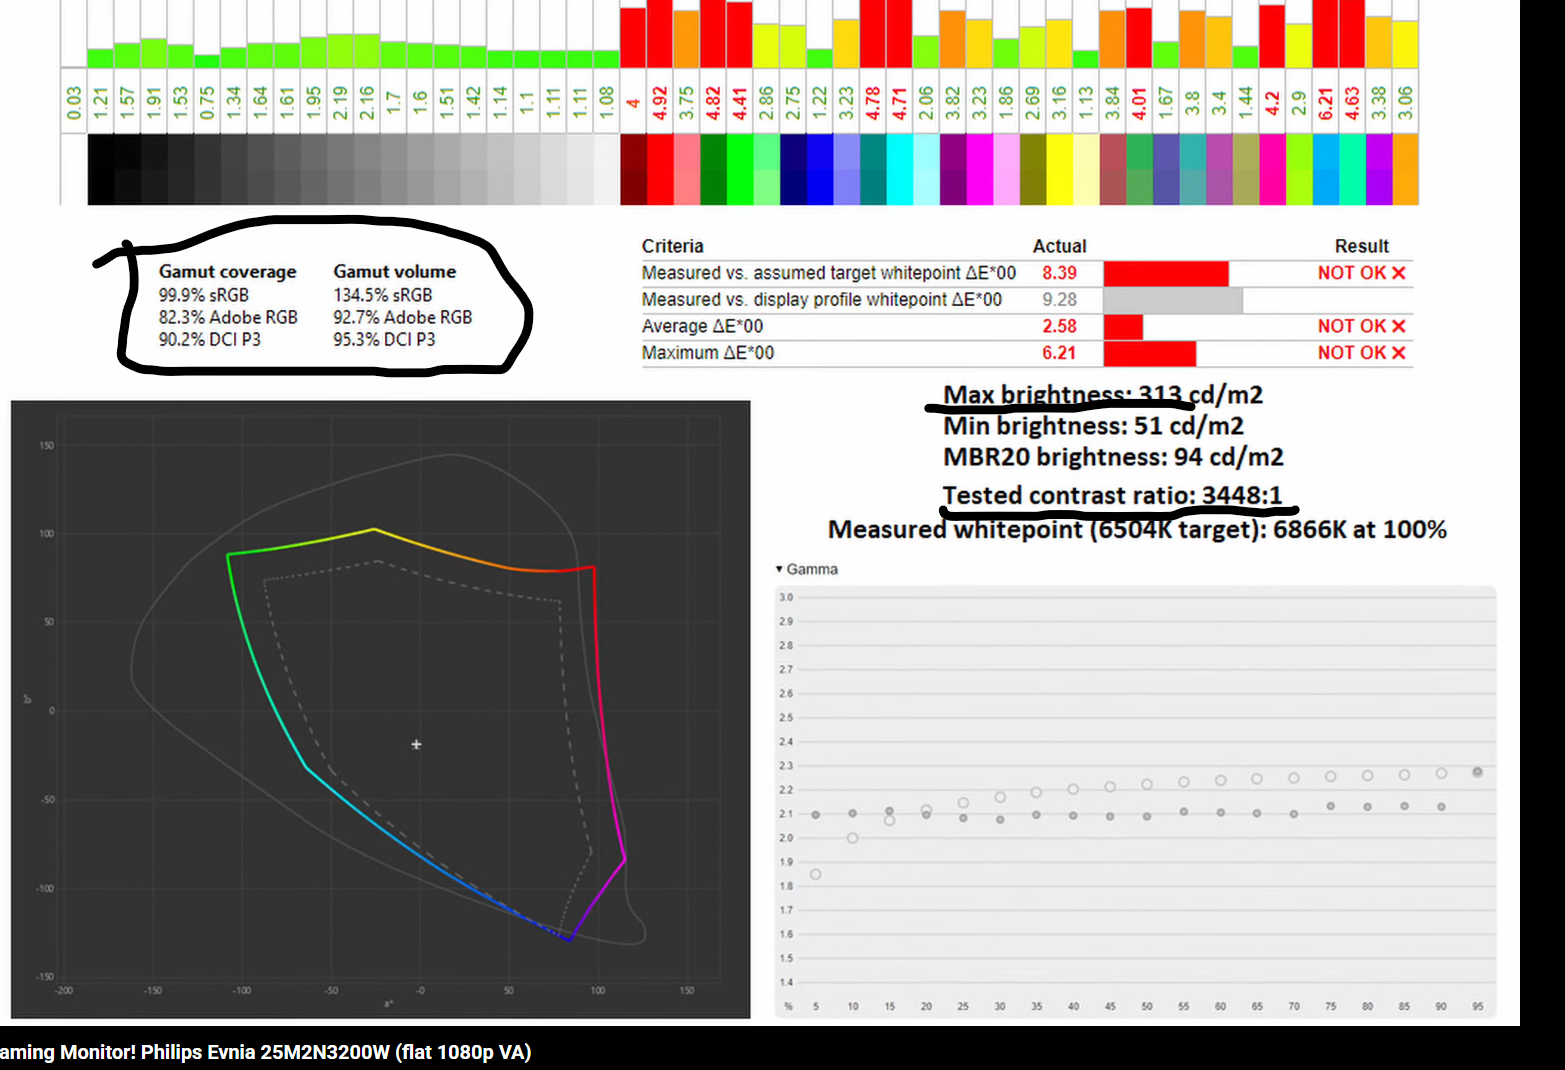1565x1070 pixels.
Task: Select the display profile whitepoint row label
Action: point(822,299)
